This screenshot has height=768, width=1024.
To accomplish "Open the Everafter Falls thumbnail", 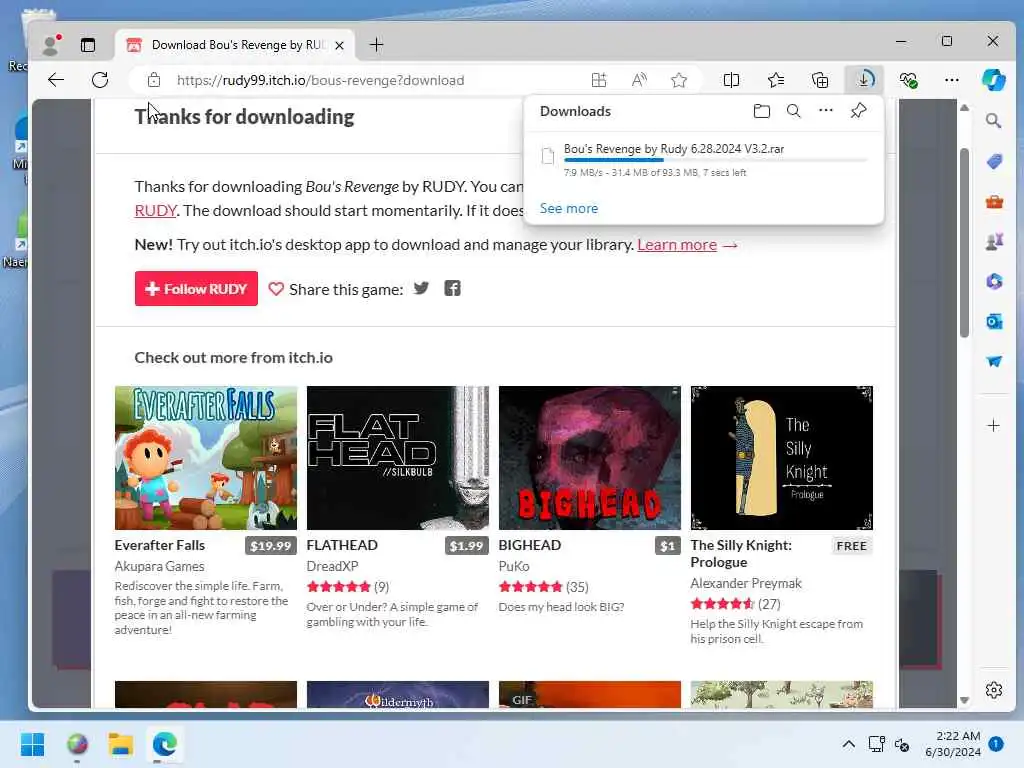I will pos(206,458).
